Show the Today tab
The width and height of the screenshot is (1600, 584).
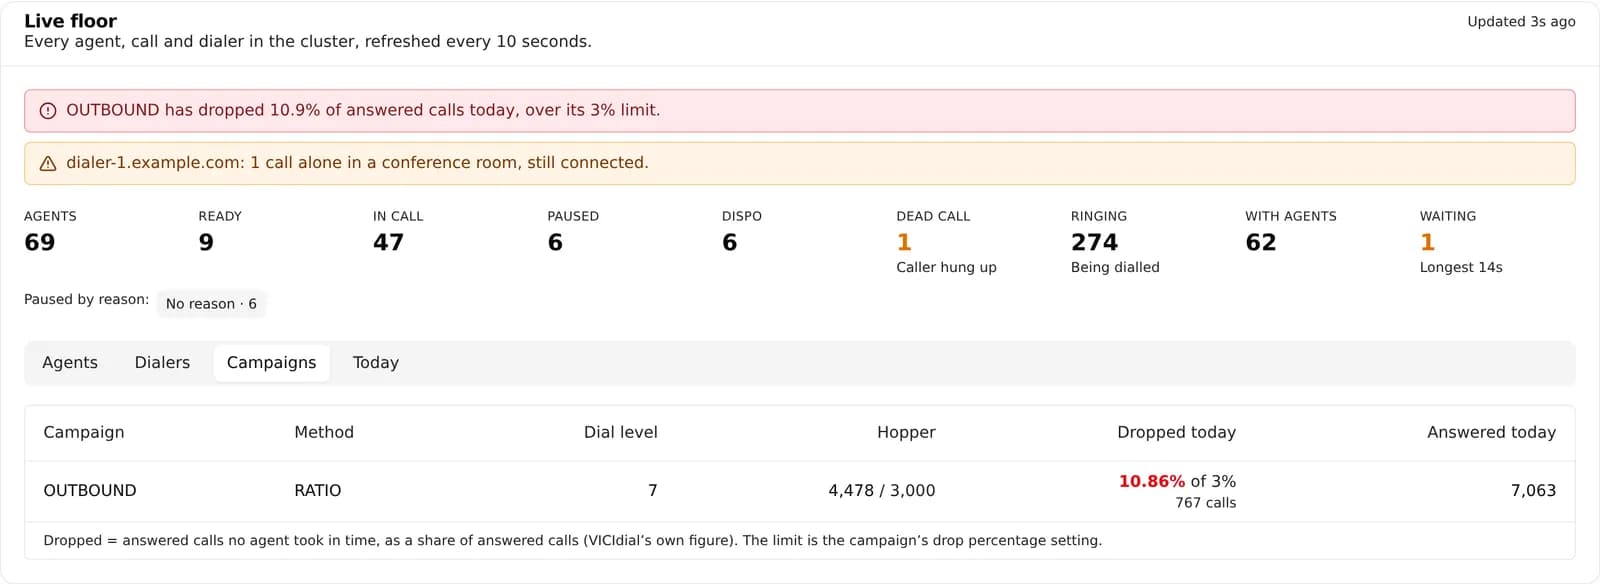(376, 363)
